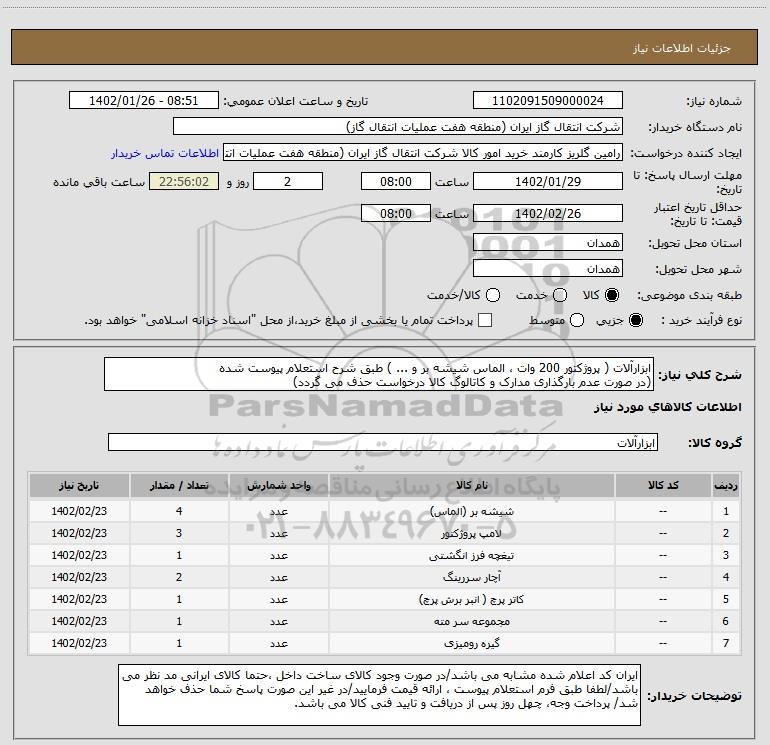The width and height of the screenshot is (770, 745).
Task: Click the response deadline date 1402/01/29
Action: pos(548,181)
